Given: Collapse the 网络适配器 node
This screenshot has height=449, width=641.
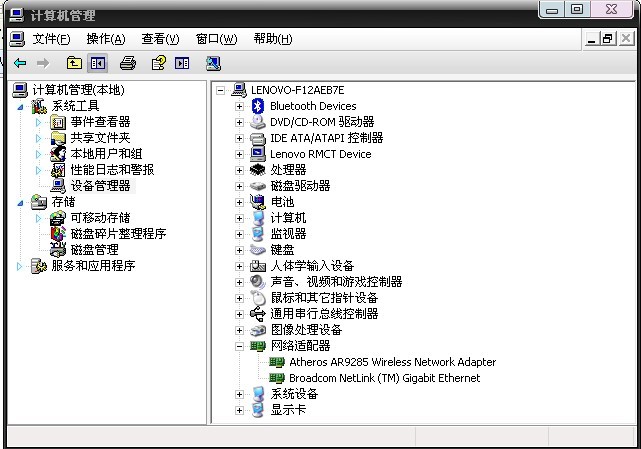Looking at the screenshot, I should [240, 346].
